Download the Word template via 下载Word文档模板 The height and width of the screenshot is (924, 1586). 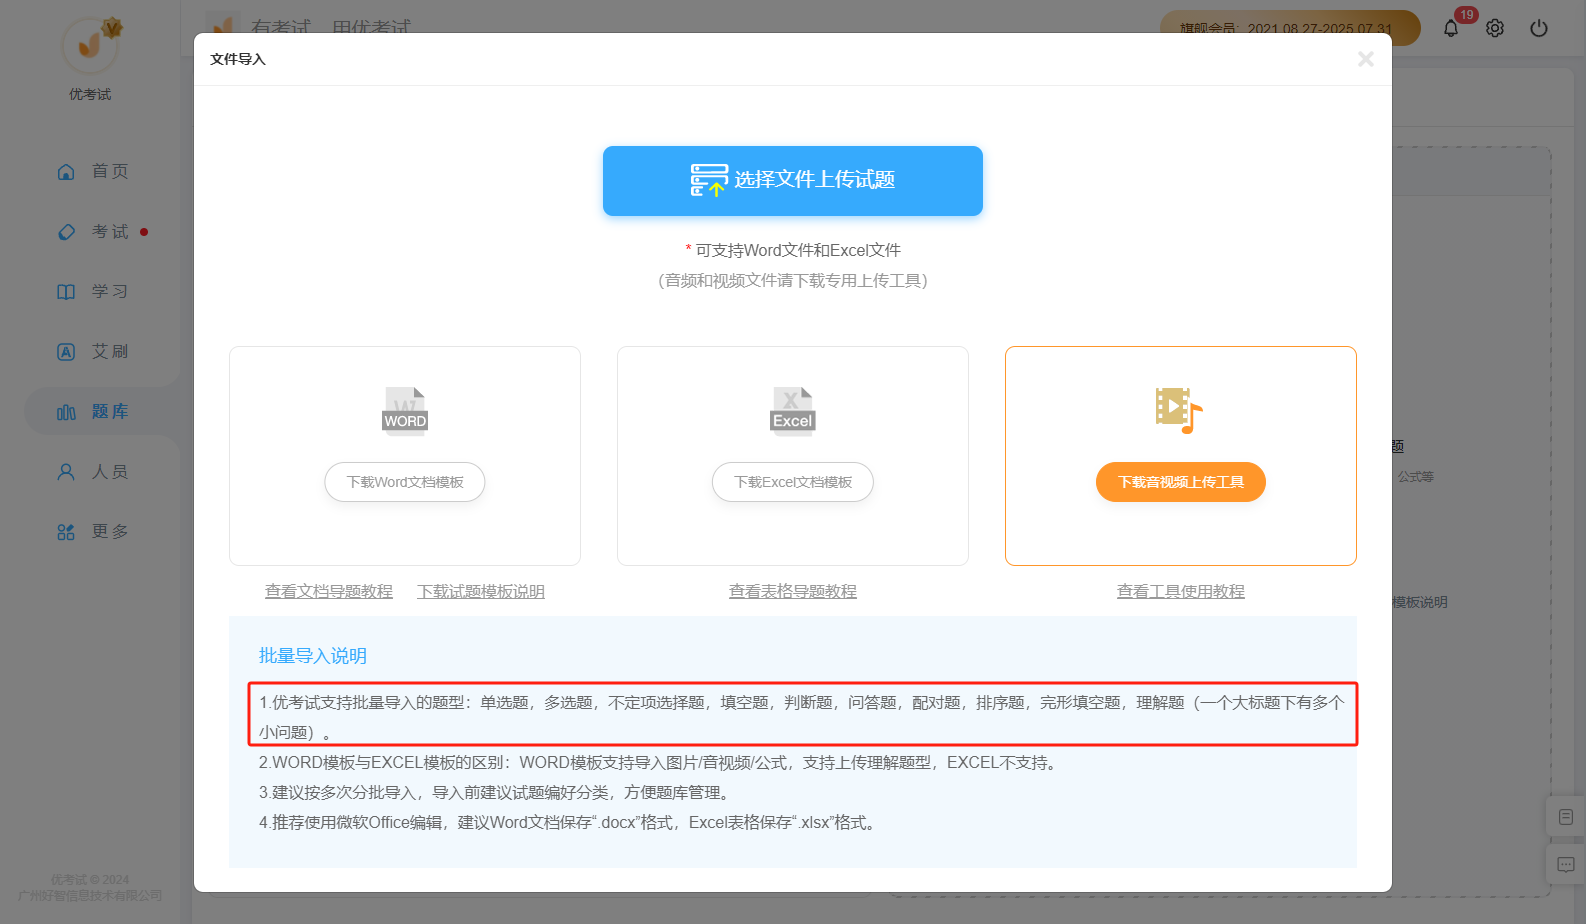[405, 482]
